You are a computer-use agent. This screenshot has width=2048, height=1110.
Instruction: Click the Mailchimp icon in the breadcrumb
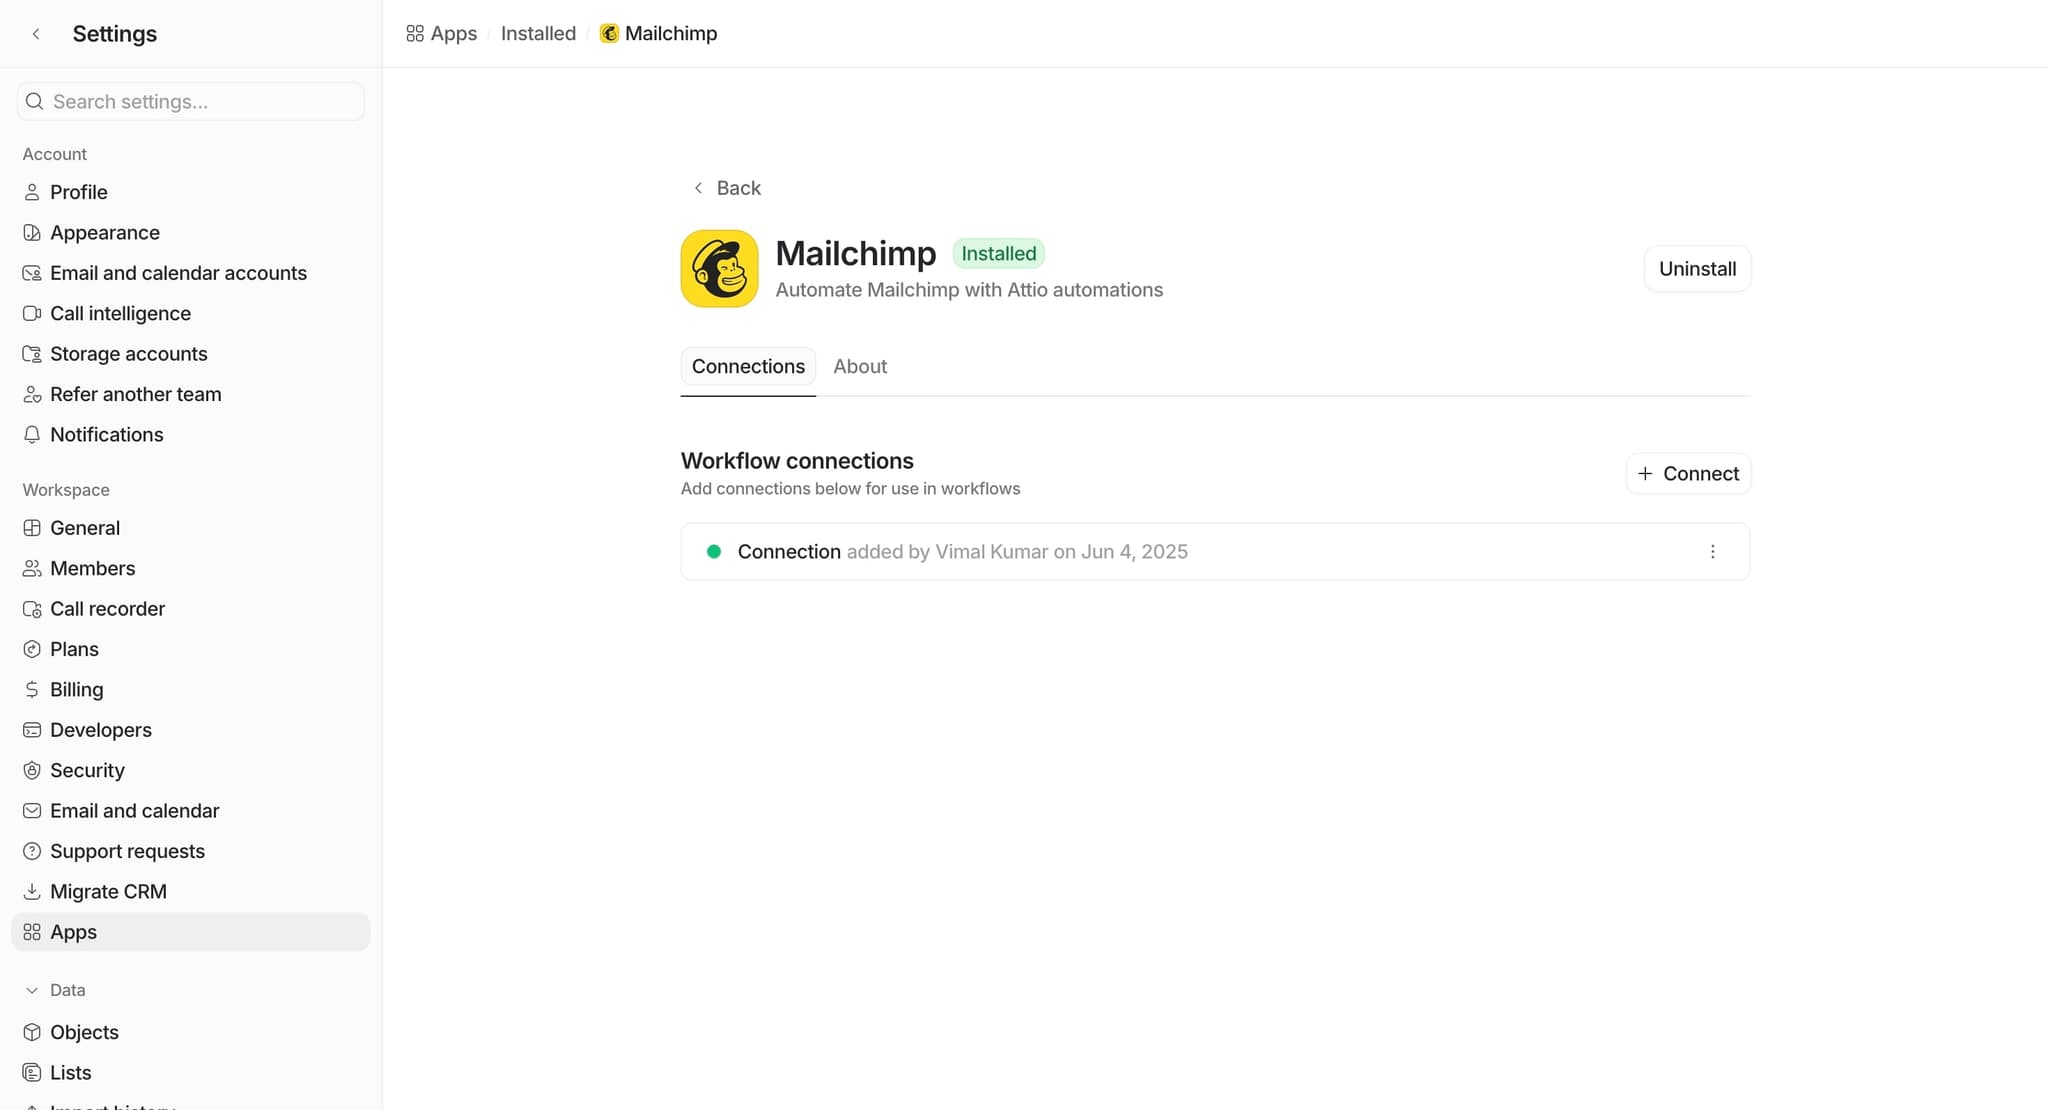click(609, 33)
